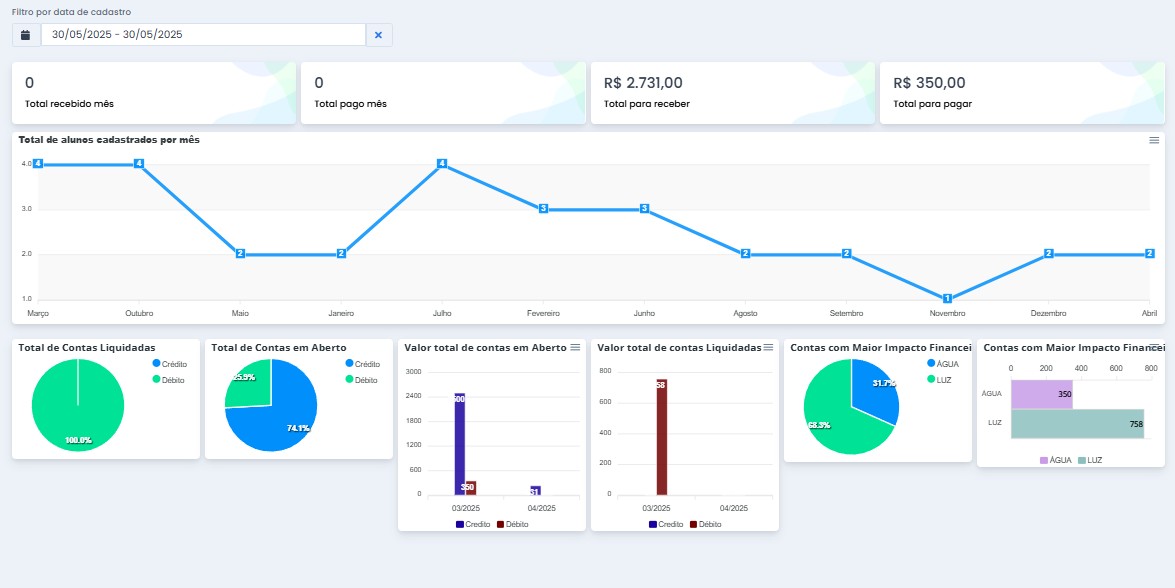Open the menu icon of the alunos cadastrados chart
Viewport: 1175px width, 588px height.
pyautogui.click(x=1154, y=140)
